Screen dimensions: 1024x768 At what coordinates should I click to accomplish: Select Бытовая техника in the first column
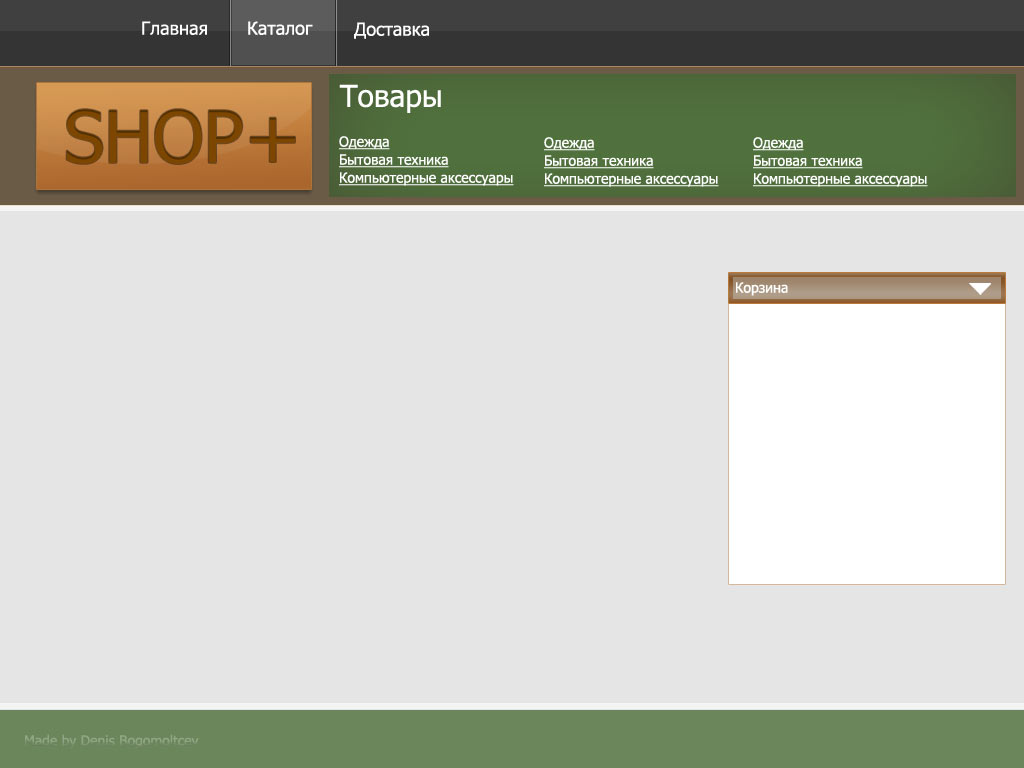tap(393, 160)
